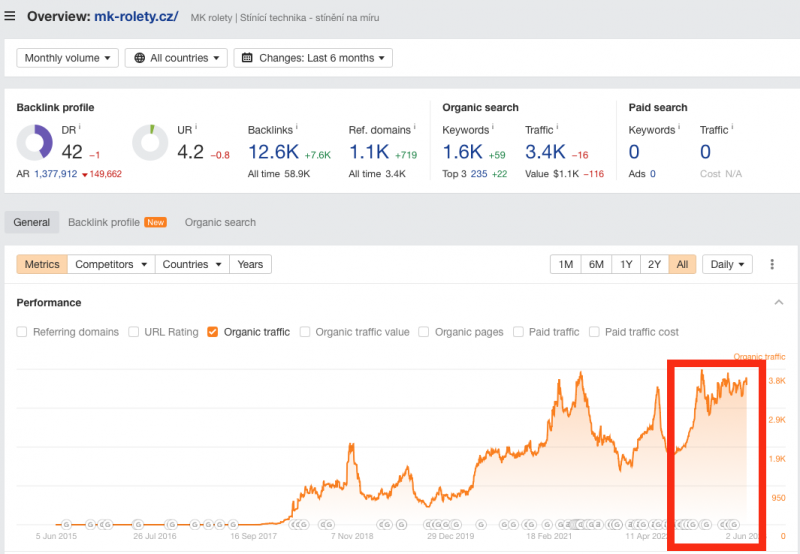Viewport: 800px width, 554px height.
Task: Collapse the Performance section chevron
Action: 779,303
